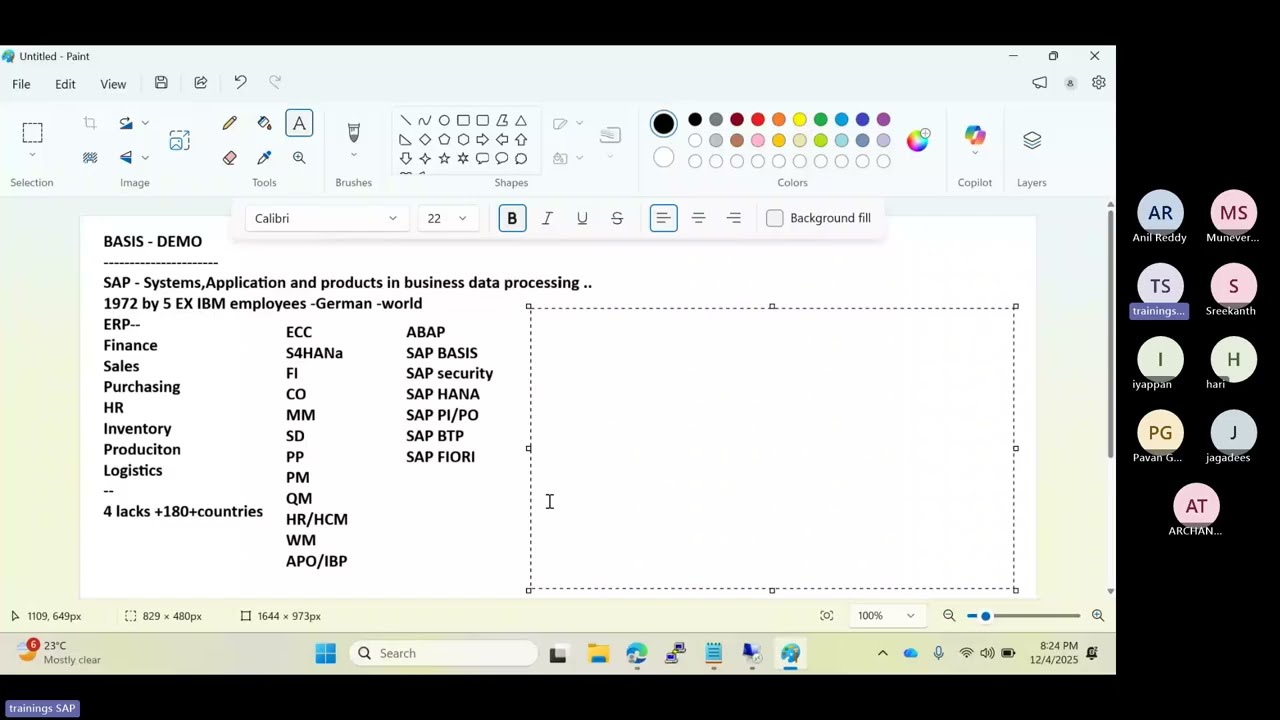Click participant Sreekanth avatar
Image resolution: width=1280 pixels, height=720 pixels.
click(x=1233, y=286)
